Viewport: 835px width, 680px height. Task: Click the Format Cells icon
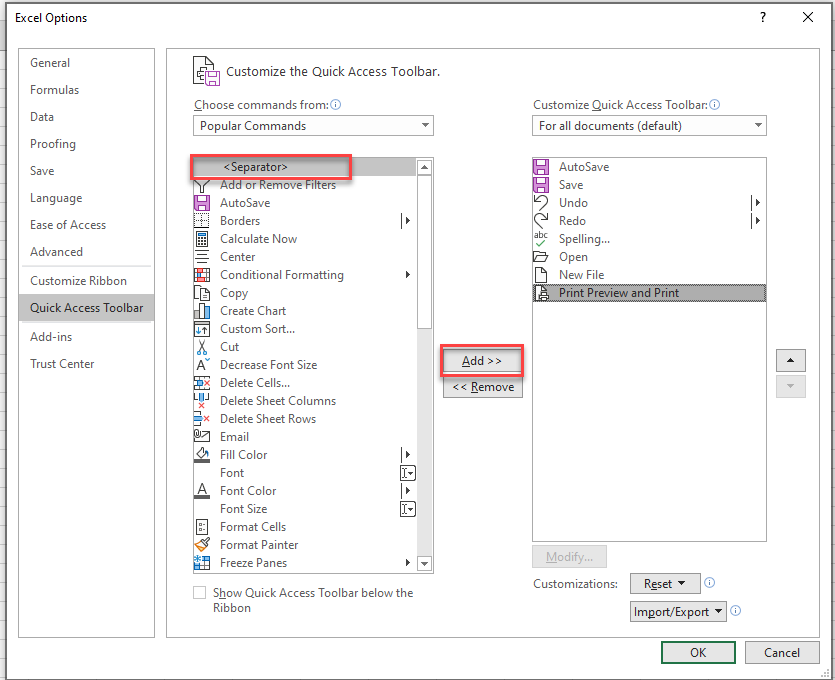pyautogui.click(x=202, y=527)
